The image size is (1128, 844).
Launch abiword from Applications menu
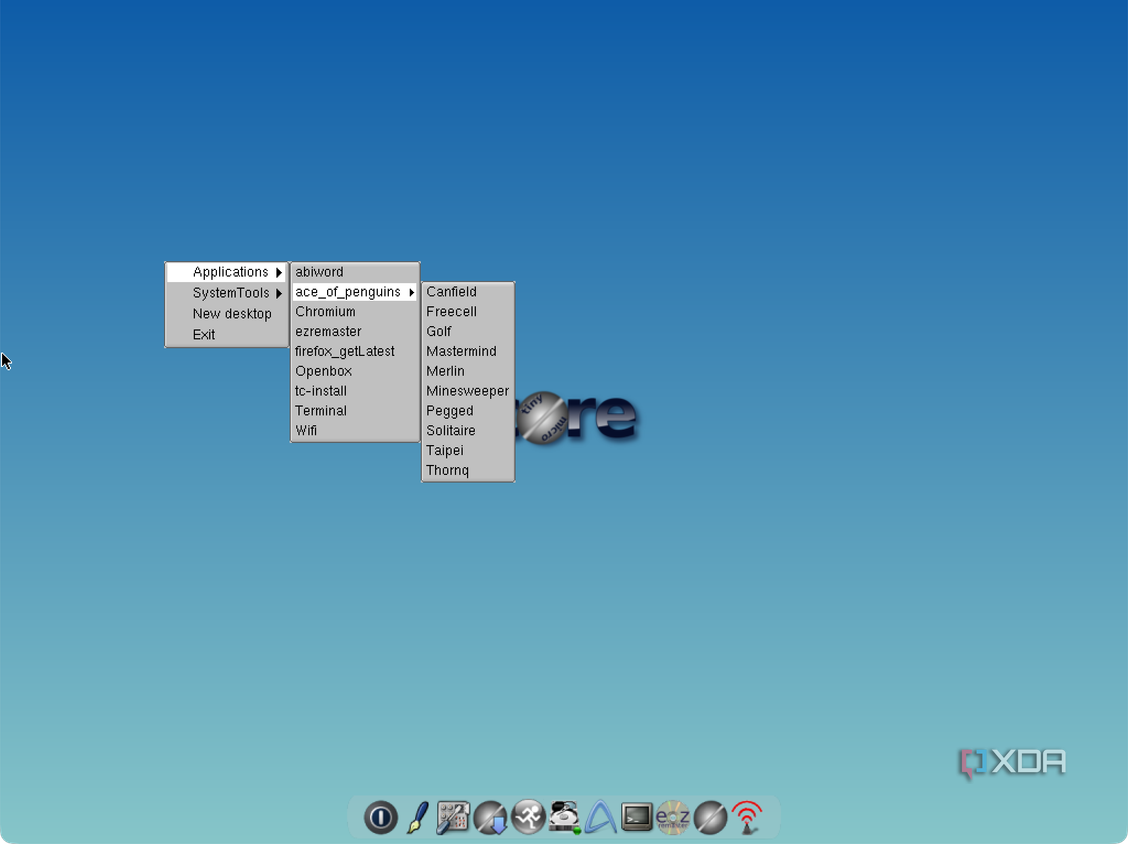[x=355, y=272]
